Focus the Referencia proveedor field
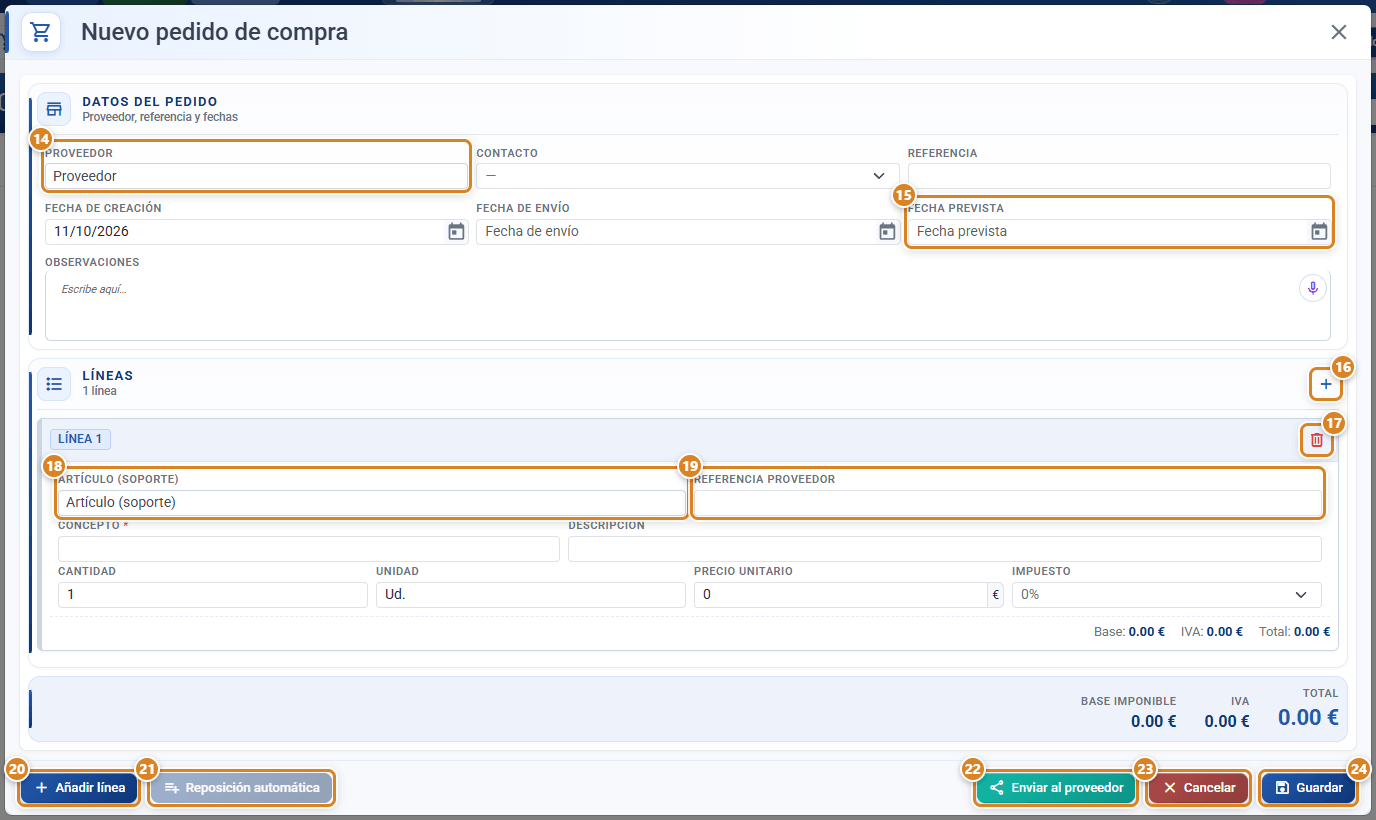 [x=1008, y=502]
